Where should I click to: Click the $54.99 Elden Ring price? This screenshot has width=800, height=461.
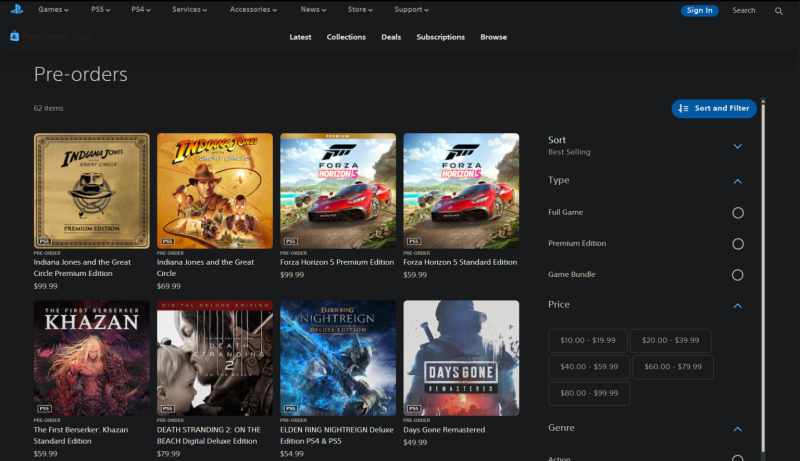click(x=292, y=454)
